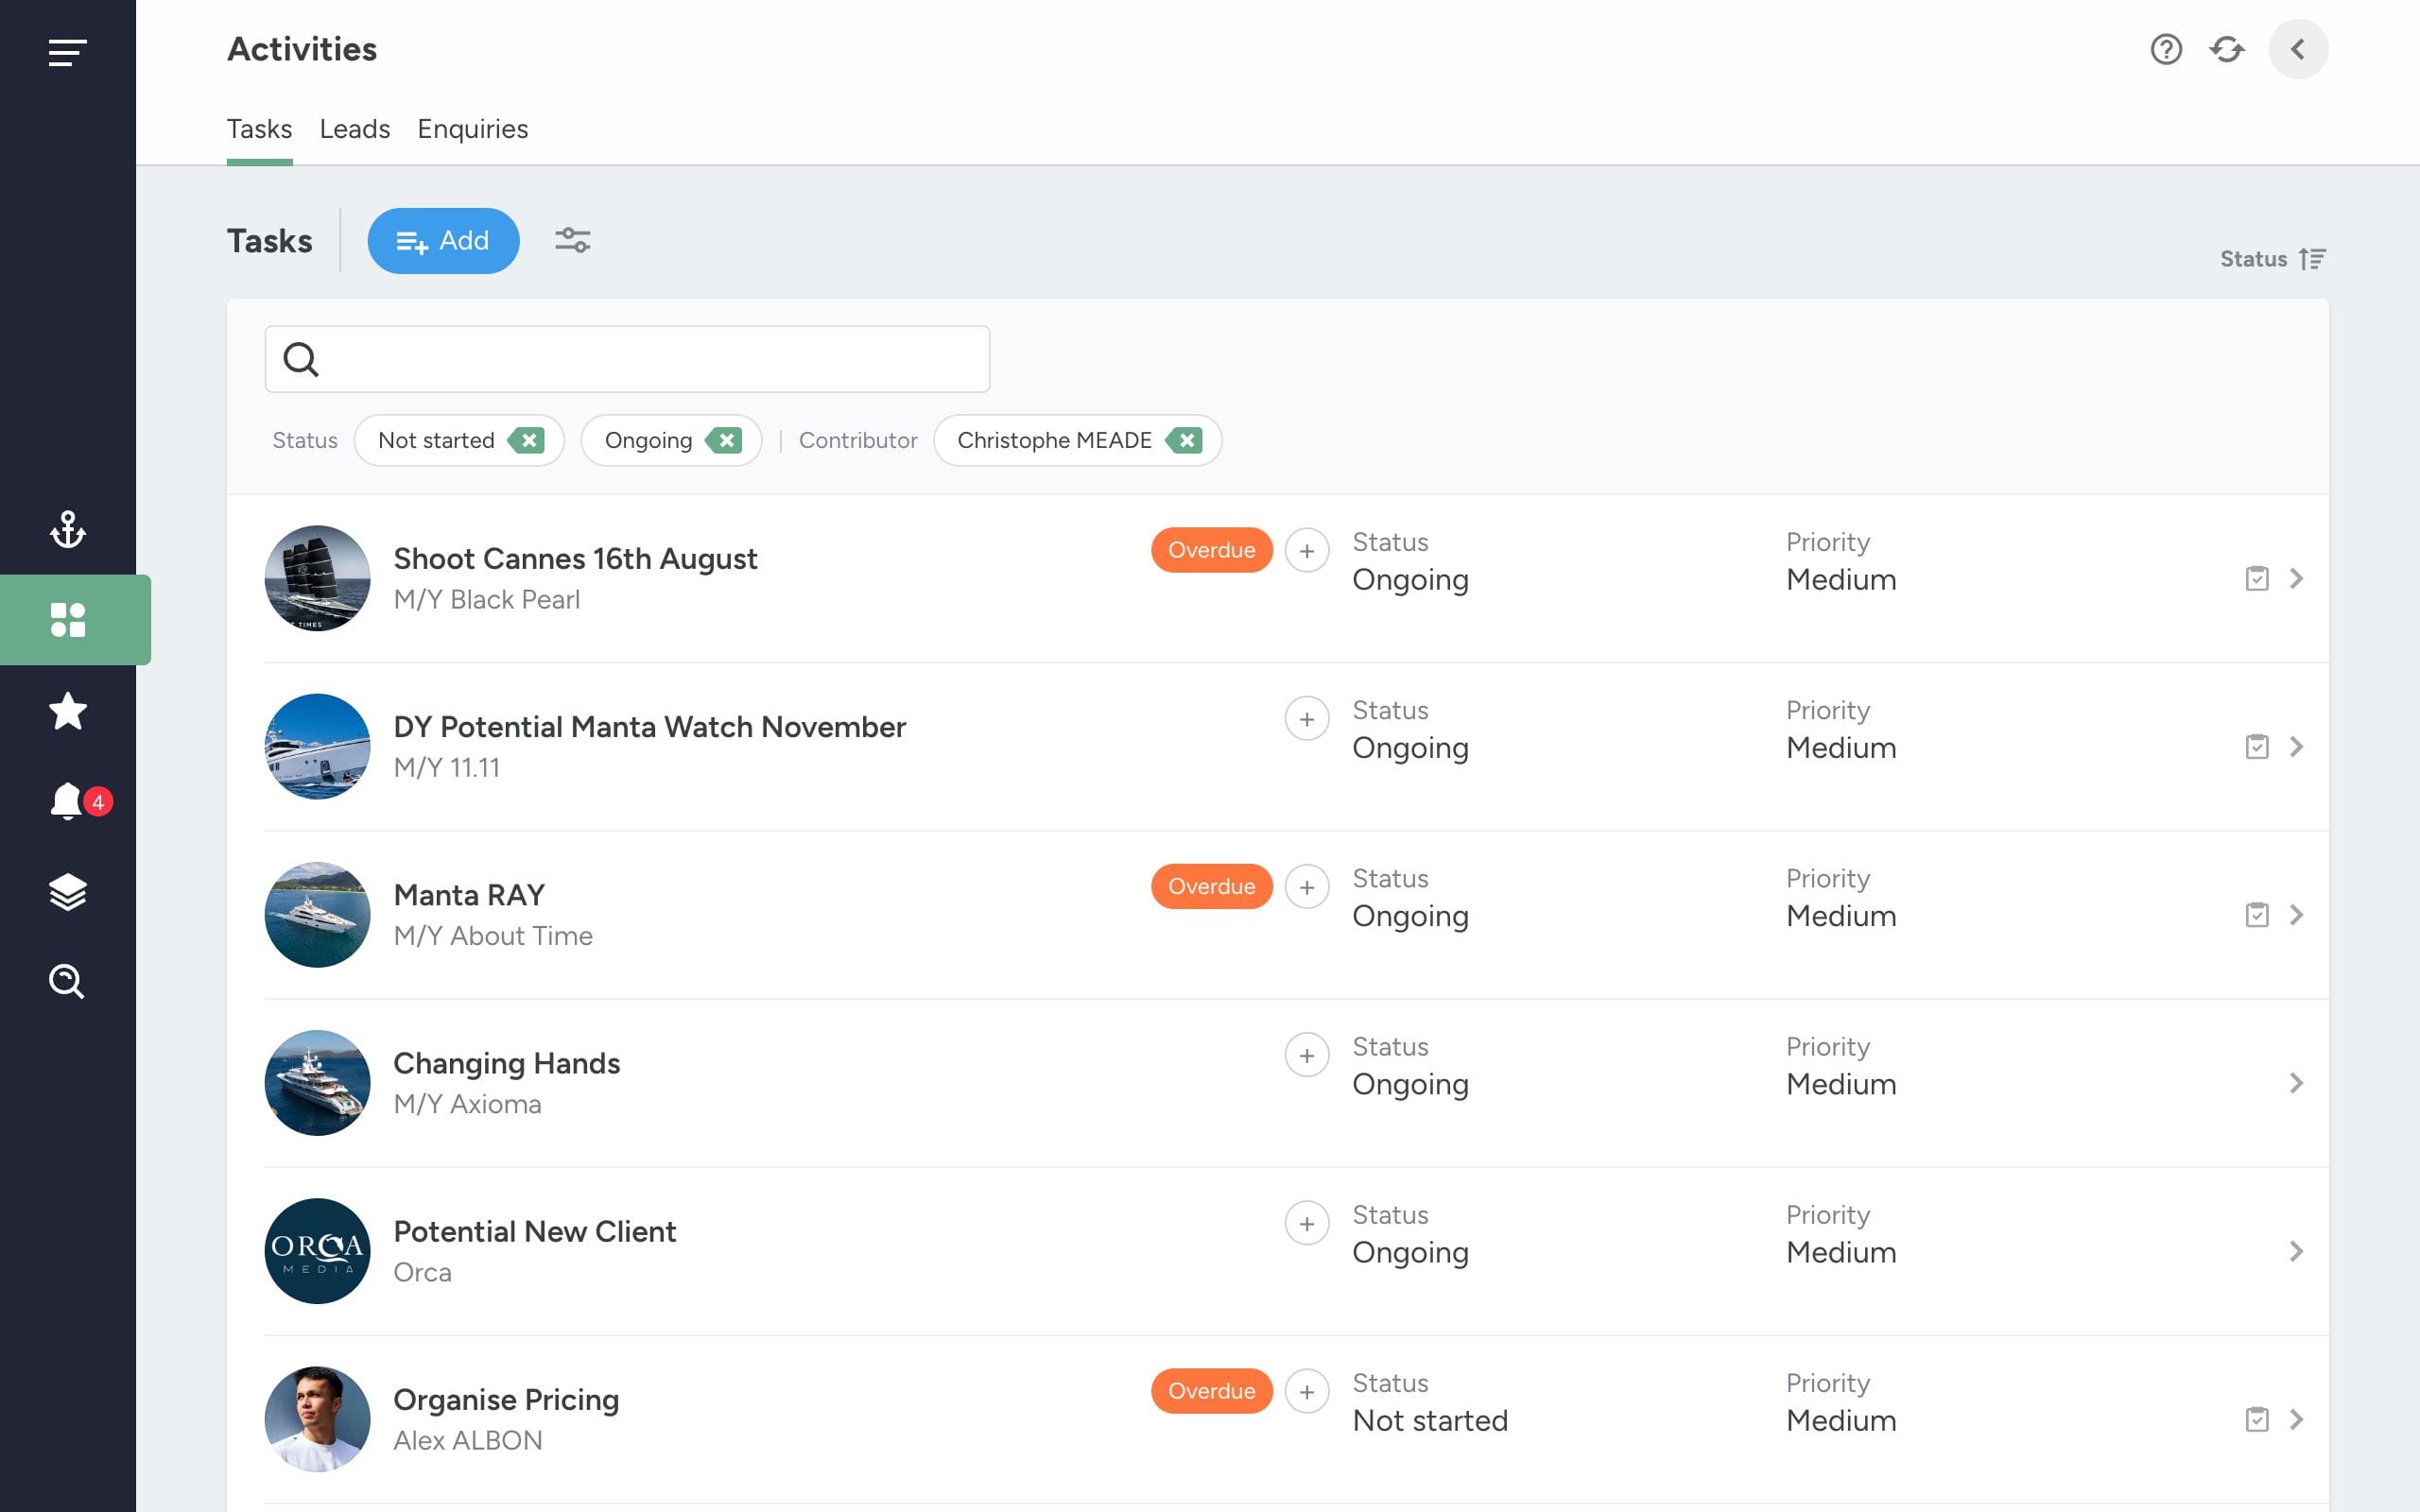Toggle Status sort order

(2273, 259)
